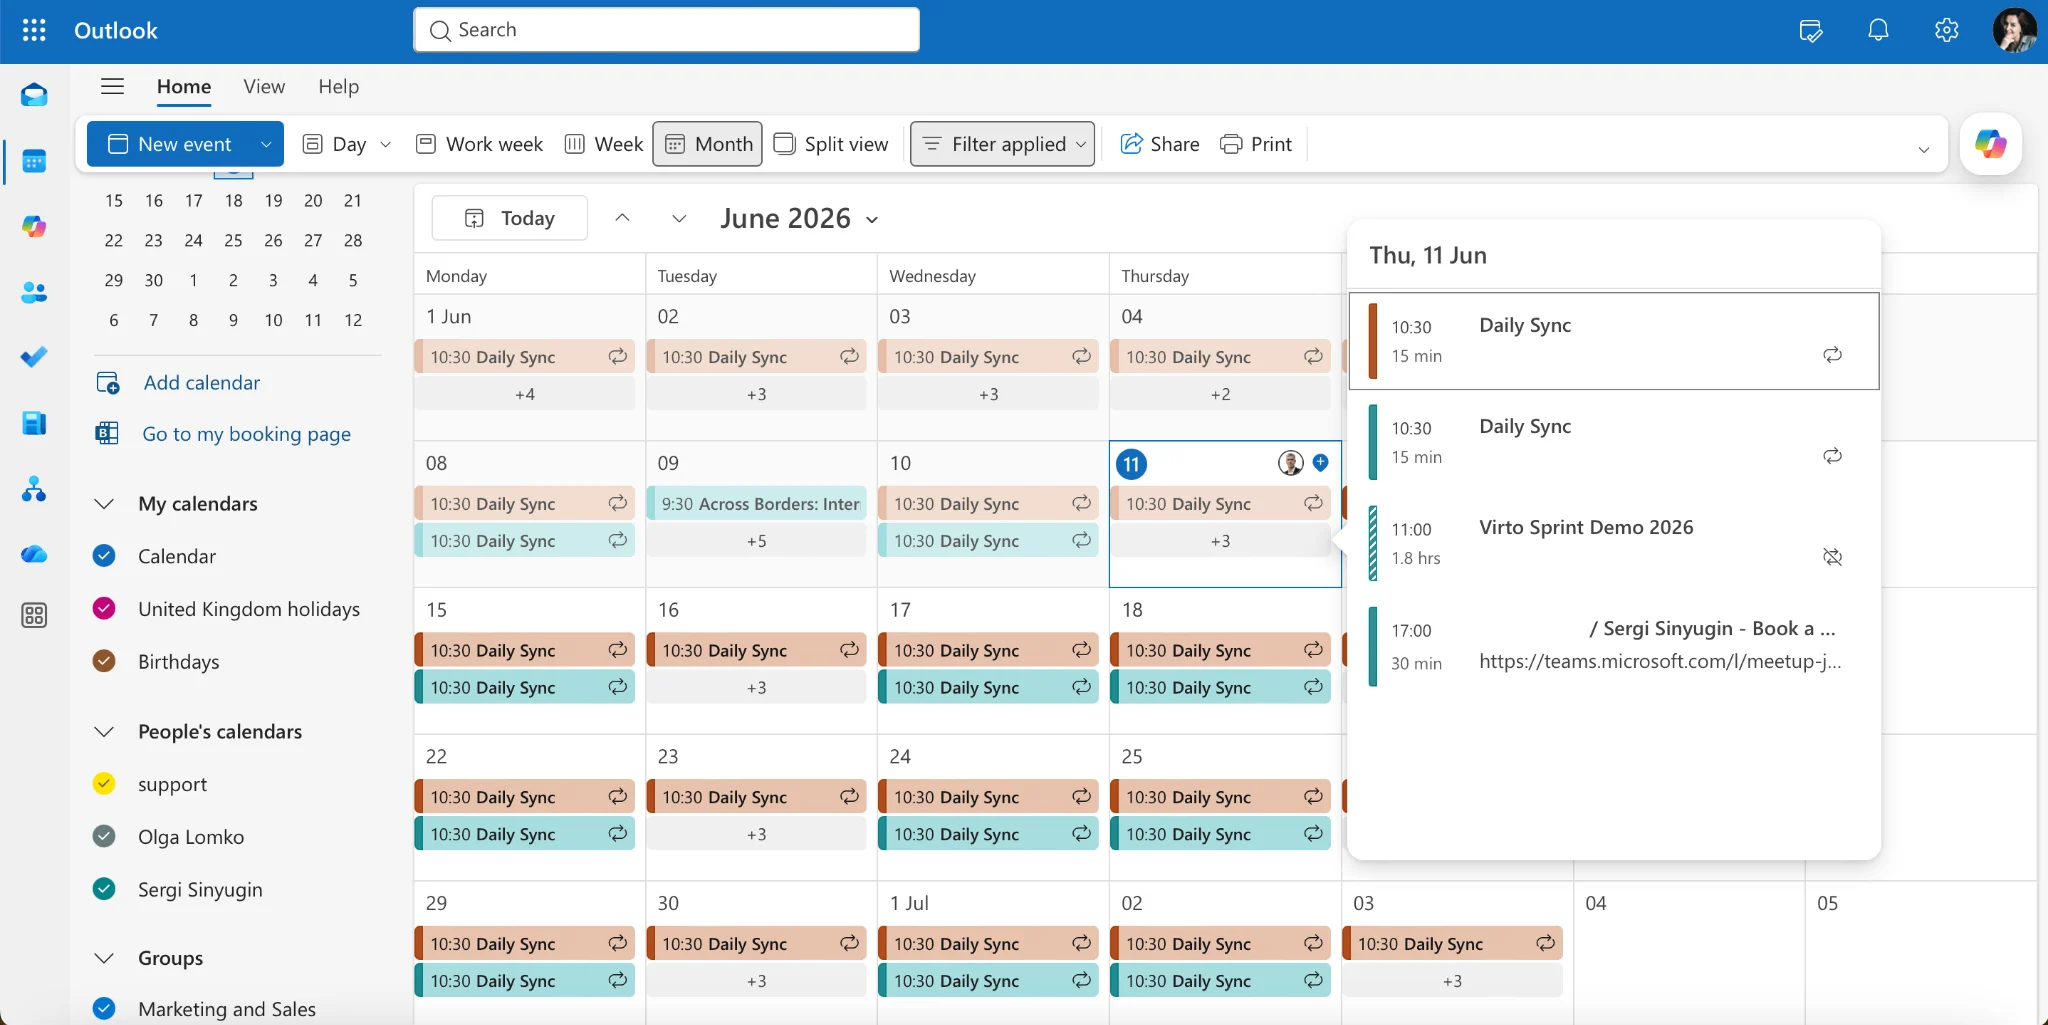Open 17:00 Sergi Sinyugin booking event
2048x1025 pixels.
pos(1612,646)
